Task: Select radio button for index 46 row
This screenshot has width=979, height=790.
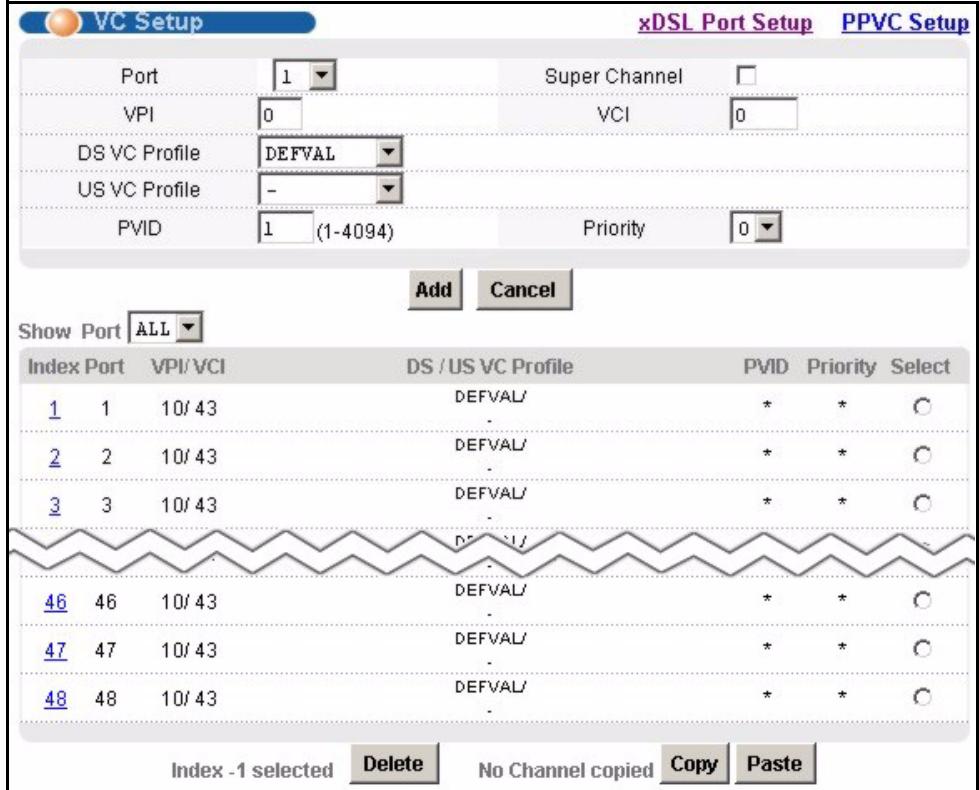Action: (x=922, y=601)
